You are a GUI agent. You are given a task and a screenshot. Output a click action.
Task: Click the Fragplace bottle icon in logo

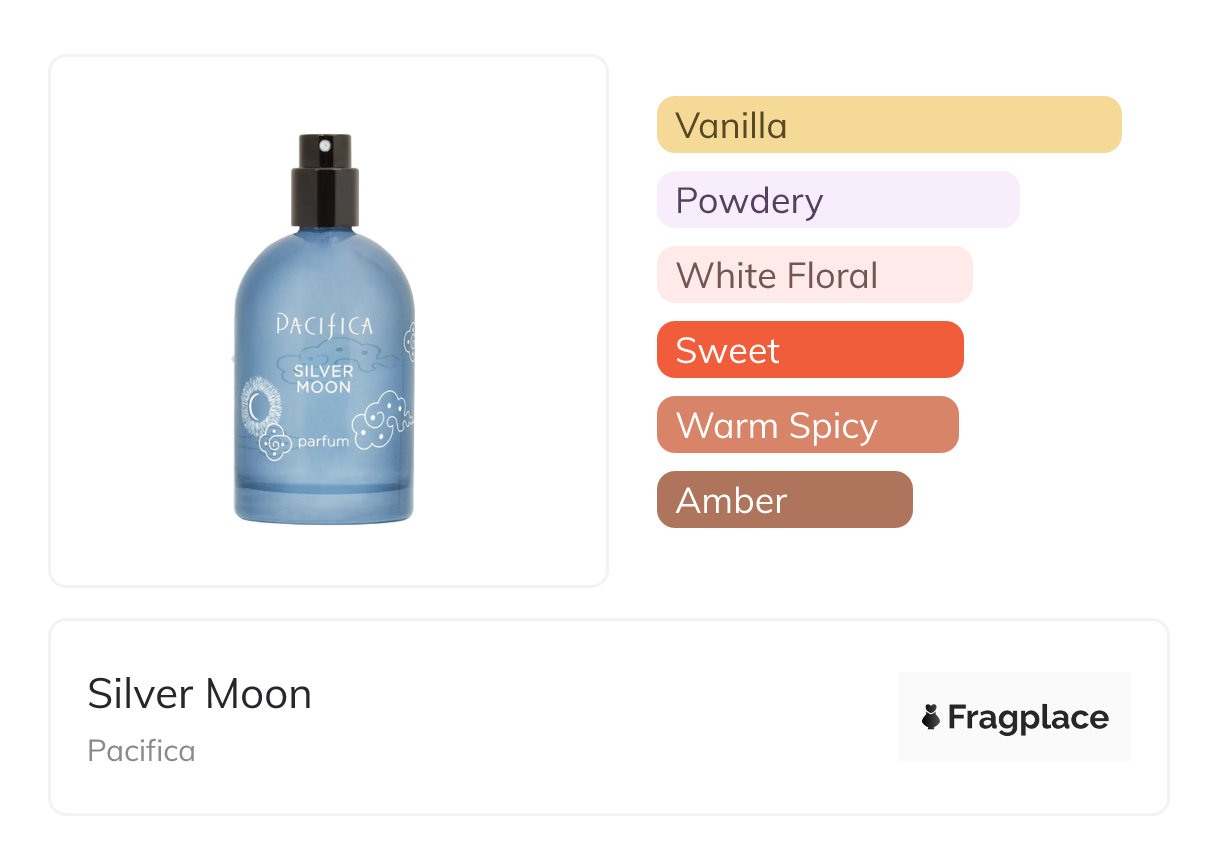pos(931,717)
